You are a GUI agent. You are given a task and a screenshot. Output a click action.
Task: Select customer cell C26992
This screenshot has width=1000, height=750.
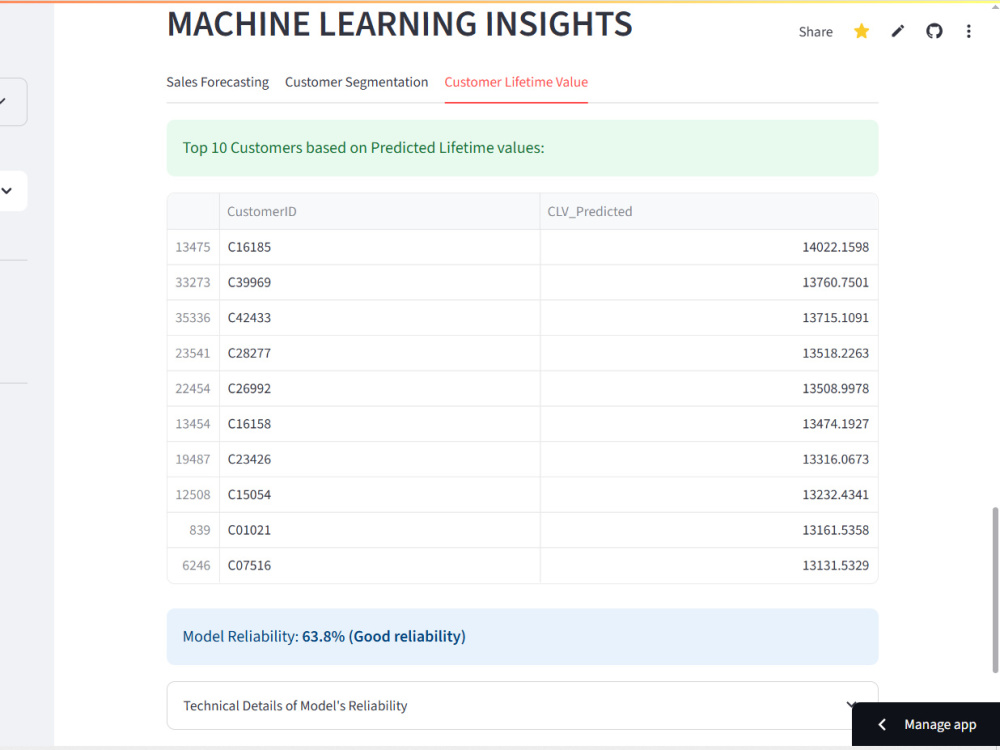[379, 388]
